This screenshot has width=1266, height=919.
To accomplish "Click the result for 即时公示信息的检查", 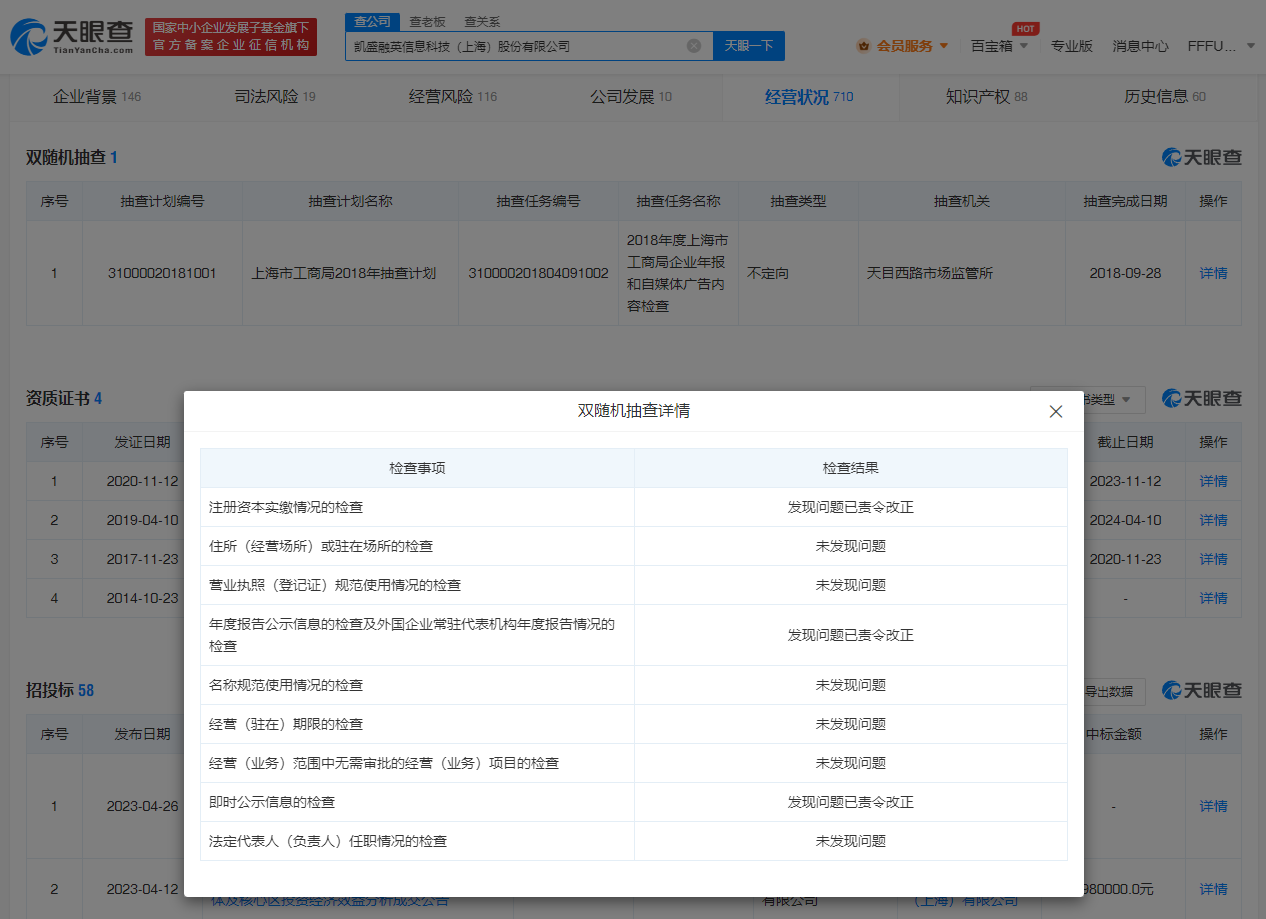I will coord(851,802).
